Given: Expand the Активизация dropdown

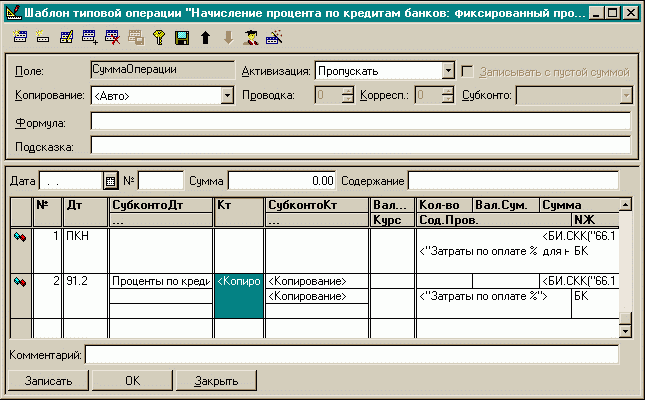Looking at the screenshot, I should (448, 72).
